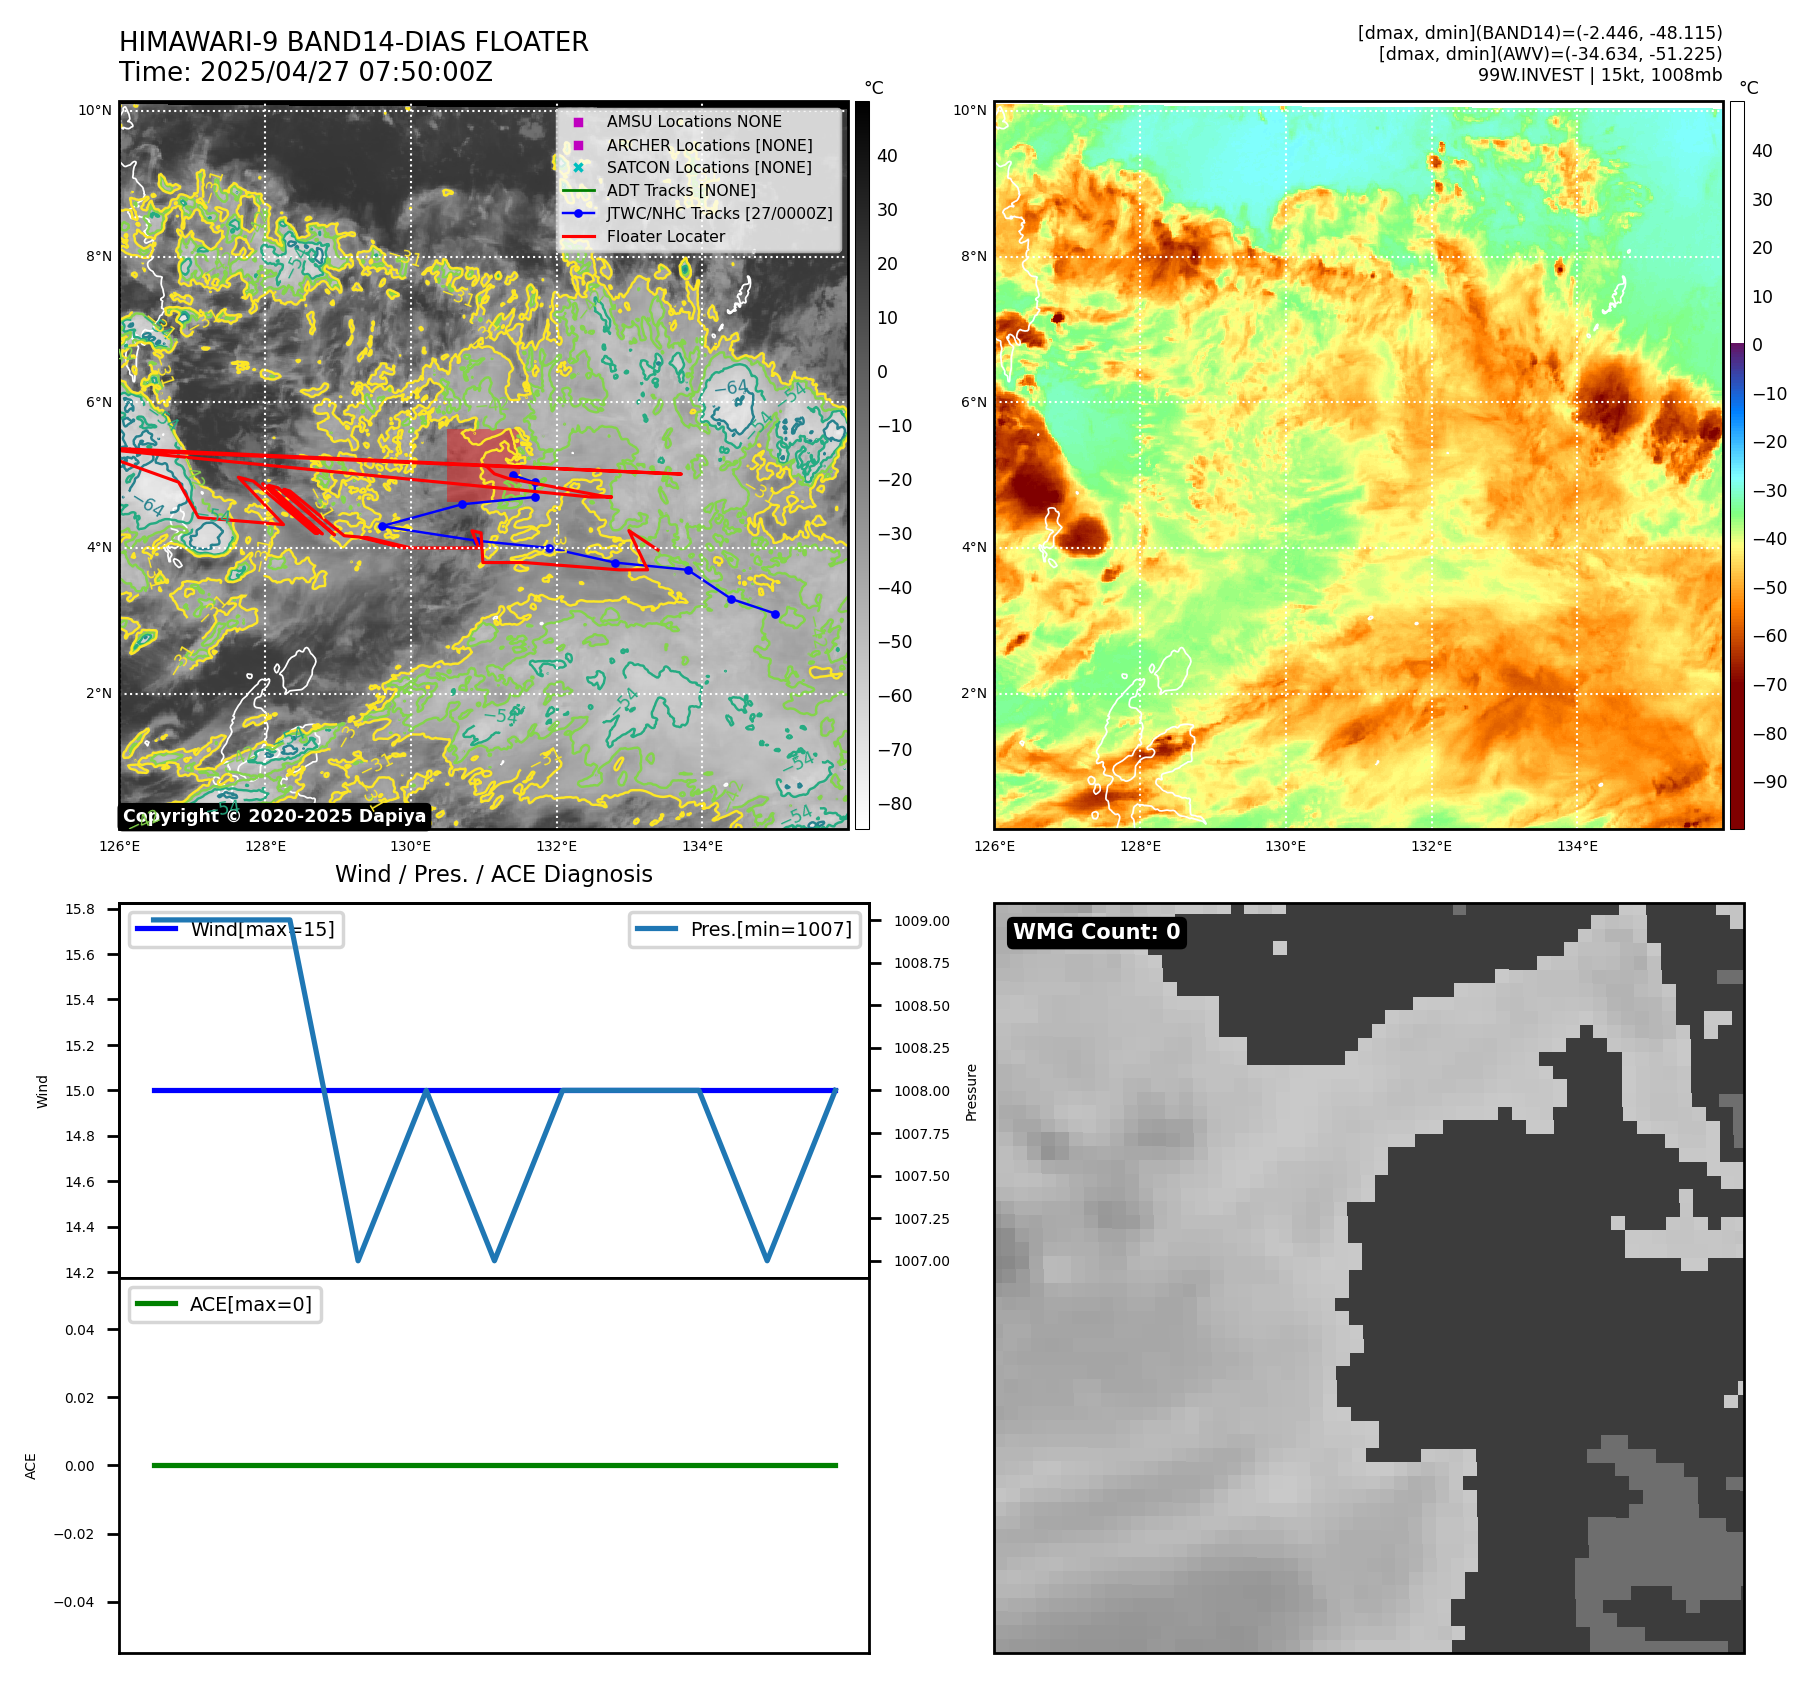Click the 0.04 ACE axis tick
This screenshot has width=1813, height=1690.
click(x=80, y=1330)
